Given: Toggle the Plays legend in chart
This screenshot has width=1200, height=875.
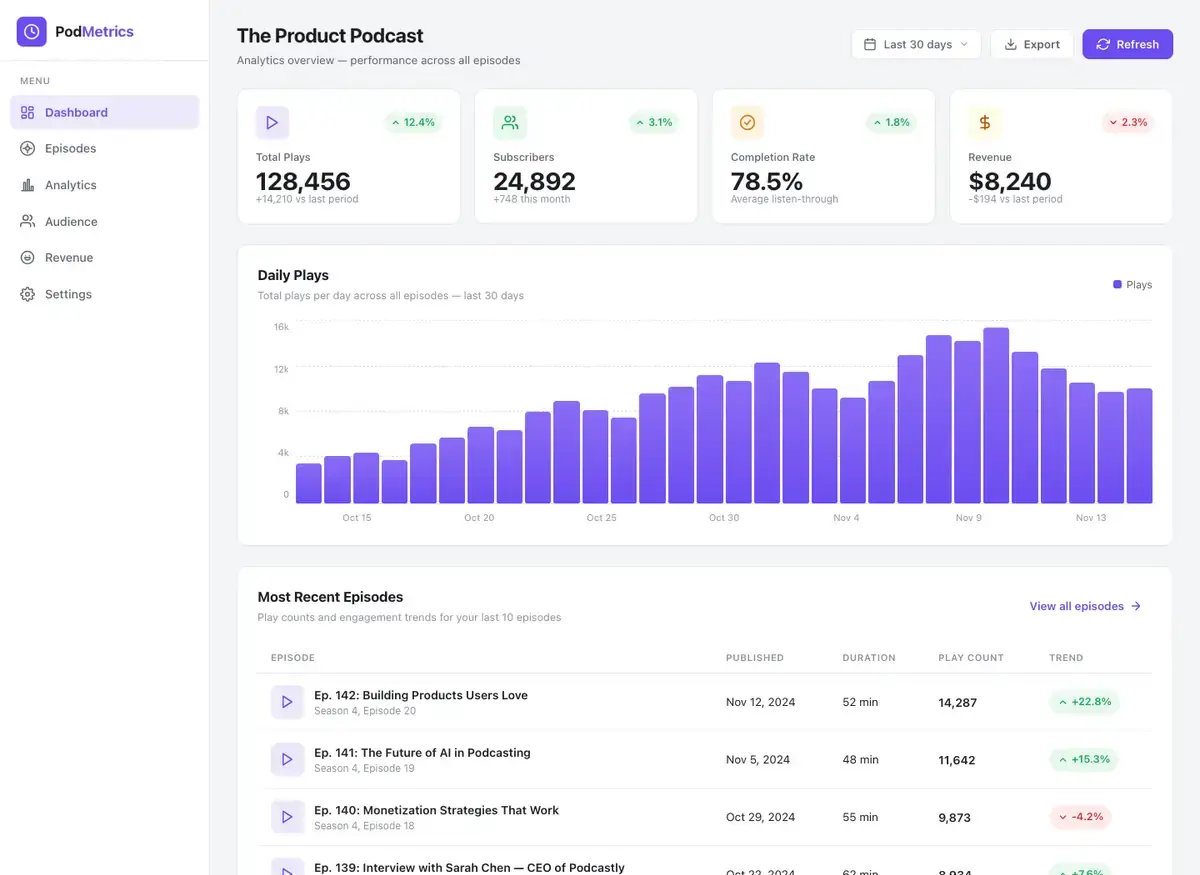Looking at the screenshot, I should point(1132,285).
